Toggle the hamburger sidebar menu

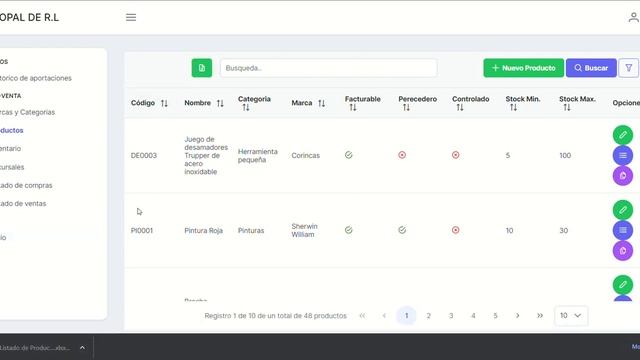click(131, 18)
